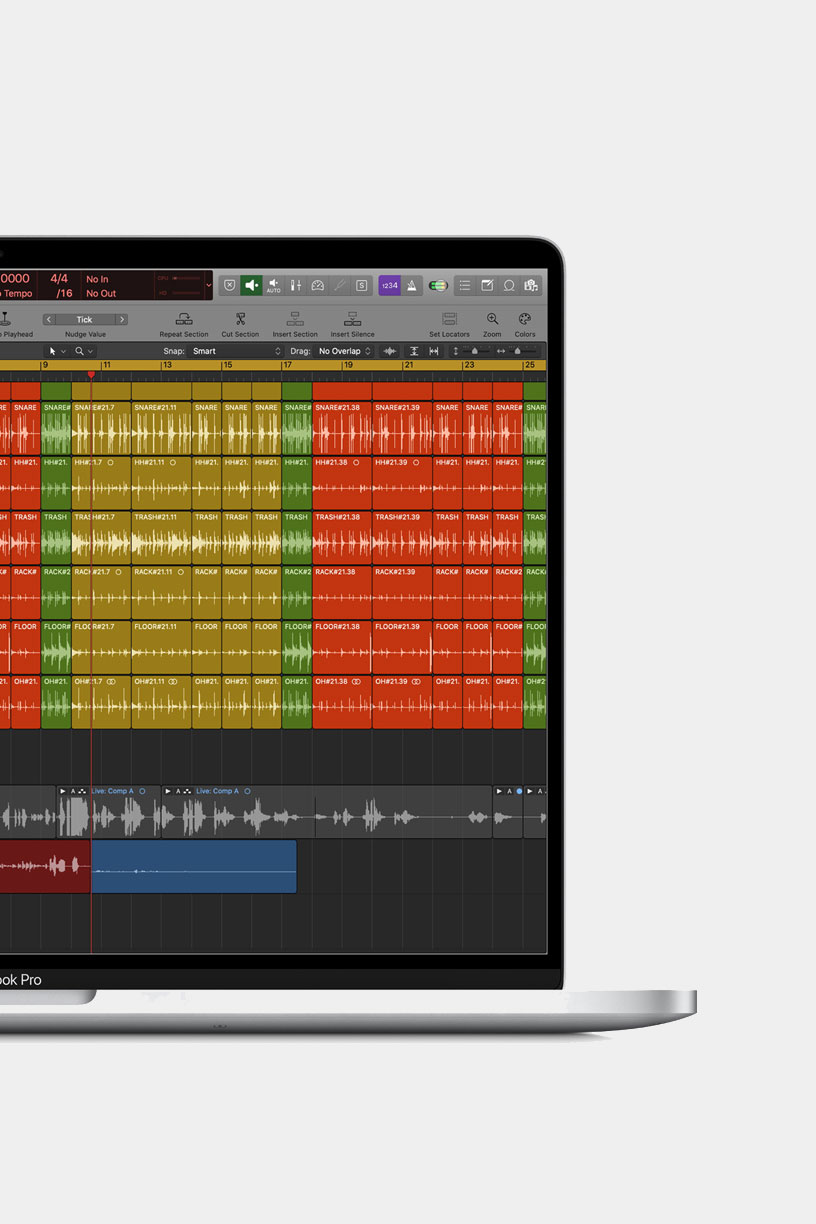The height and width of the screenshot is (1224, 816).
Task: Open the Drag No Overlap dropdown
Action: 345,351
